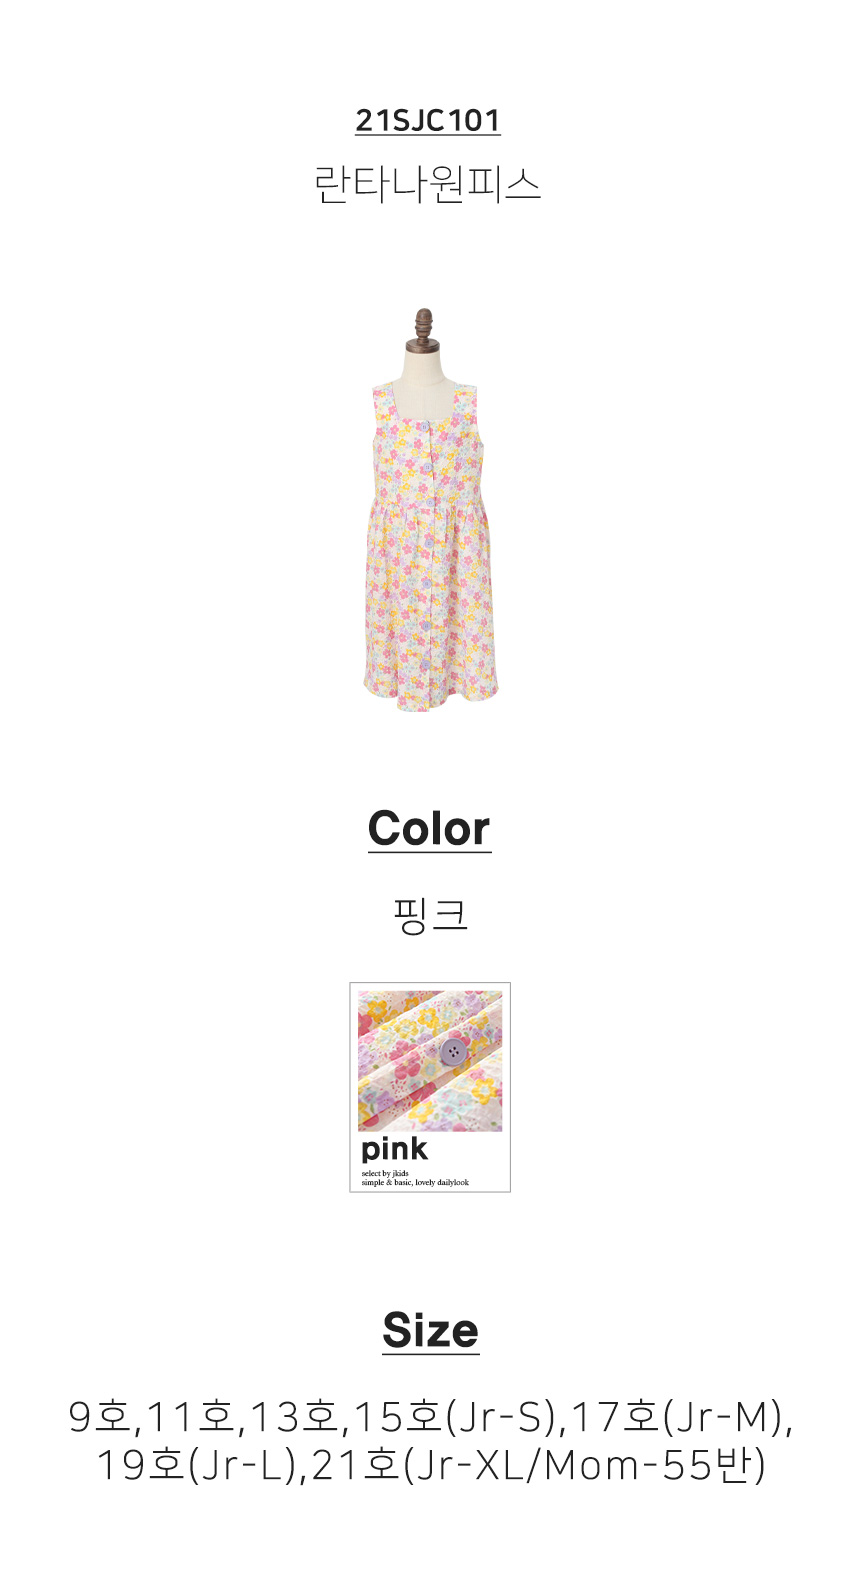Click the product code 21SJC101
The height and width of the screenshot is (1585, 860).
click(x=428, y=120)
